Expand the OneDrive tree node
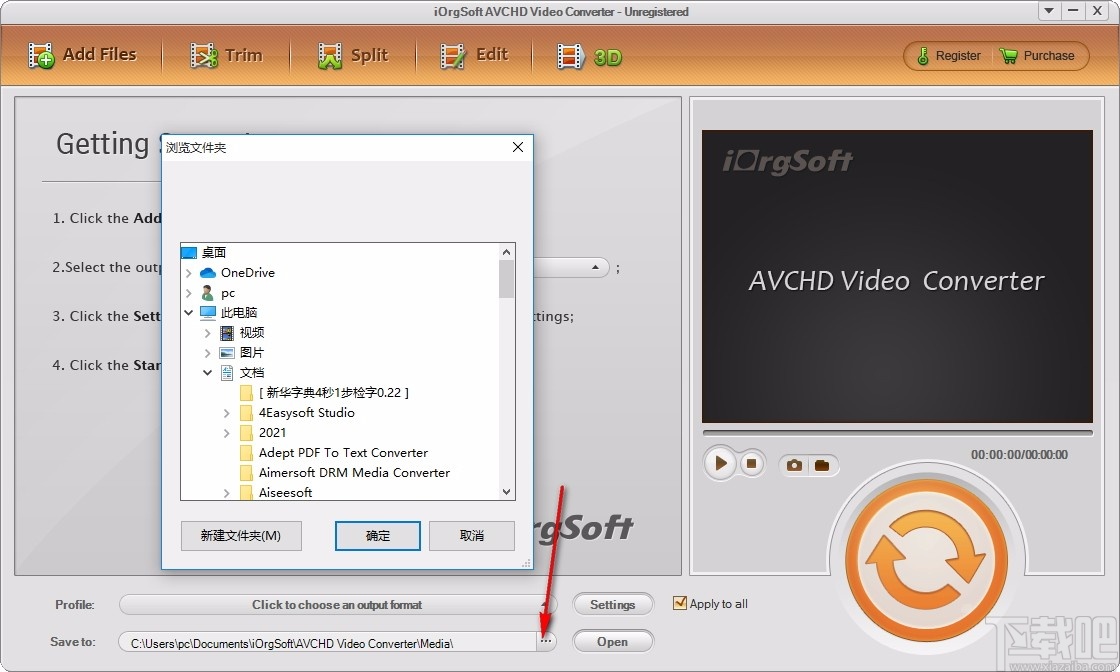 189,272
